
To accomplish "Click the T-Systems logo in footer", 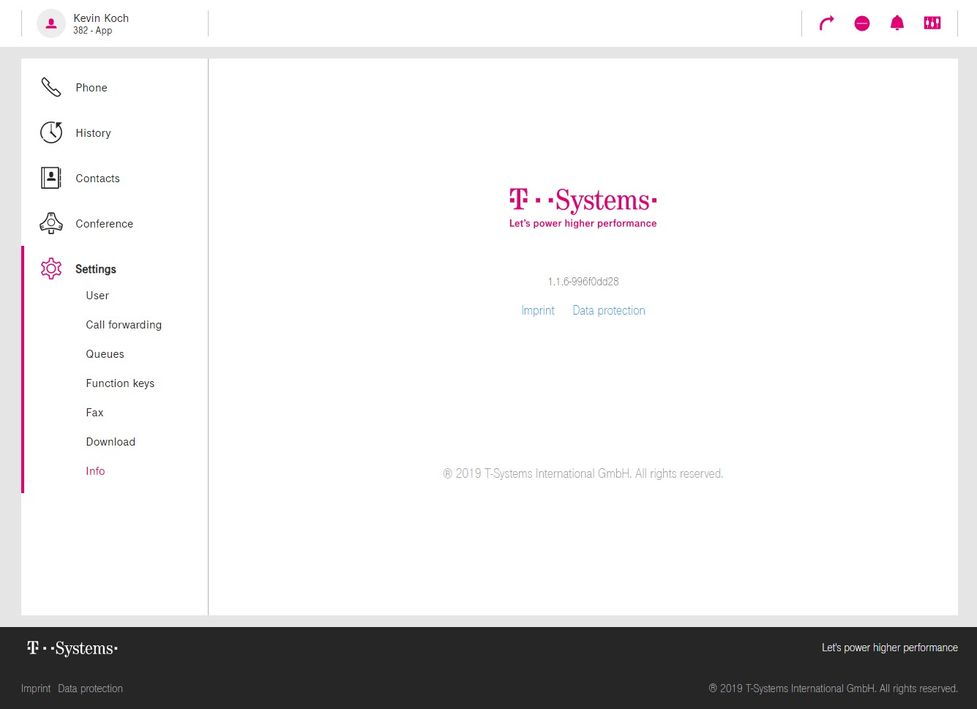I will pos(72,648).
